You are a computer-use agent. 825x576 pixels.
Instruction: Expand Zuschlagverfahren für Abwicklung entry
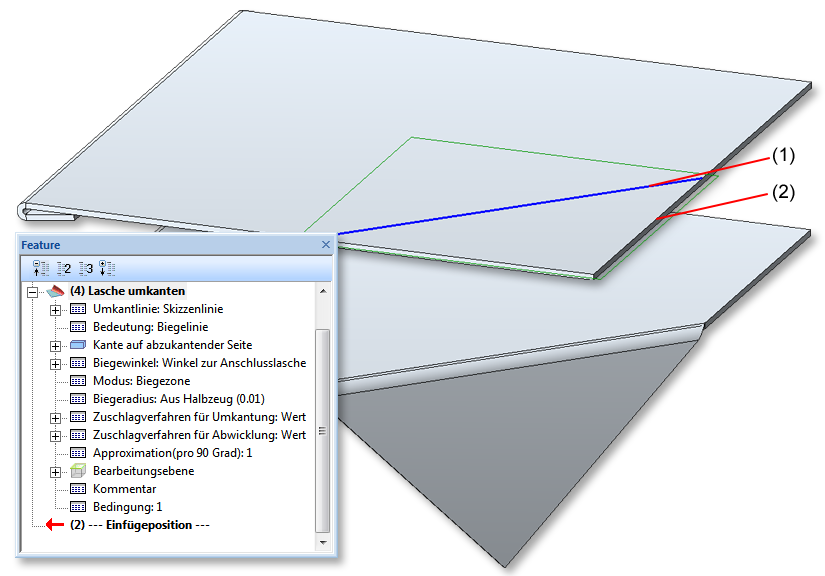(55, 436)
